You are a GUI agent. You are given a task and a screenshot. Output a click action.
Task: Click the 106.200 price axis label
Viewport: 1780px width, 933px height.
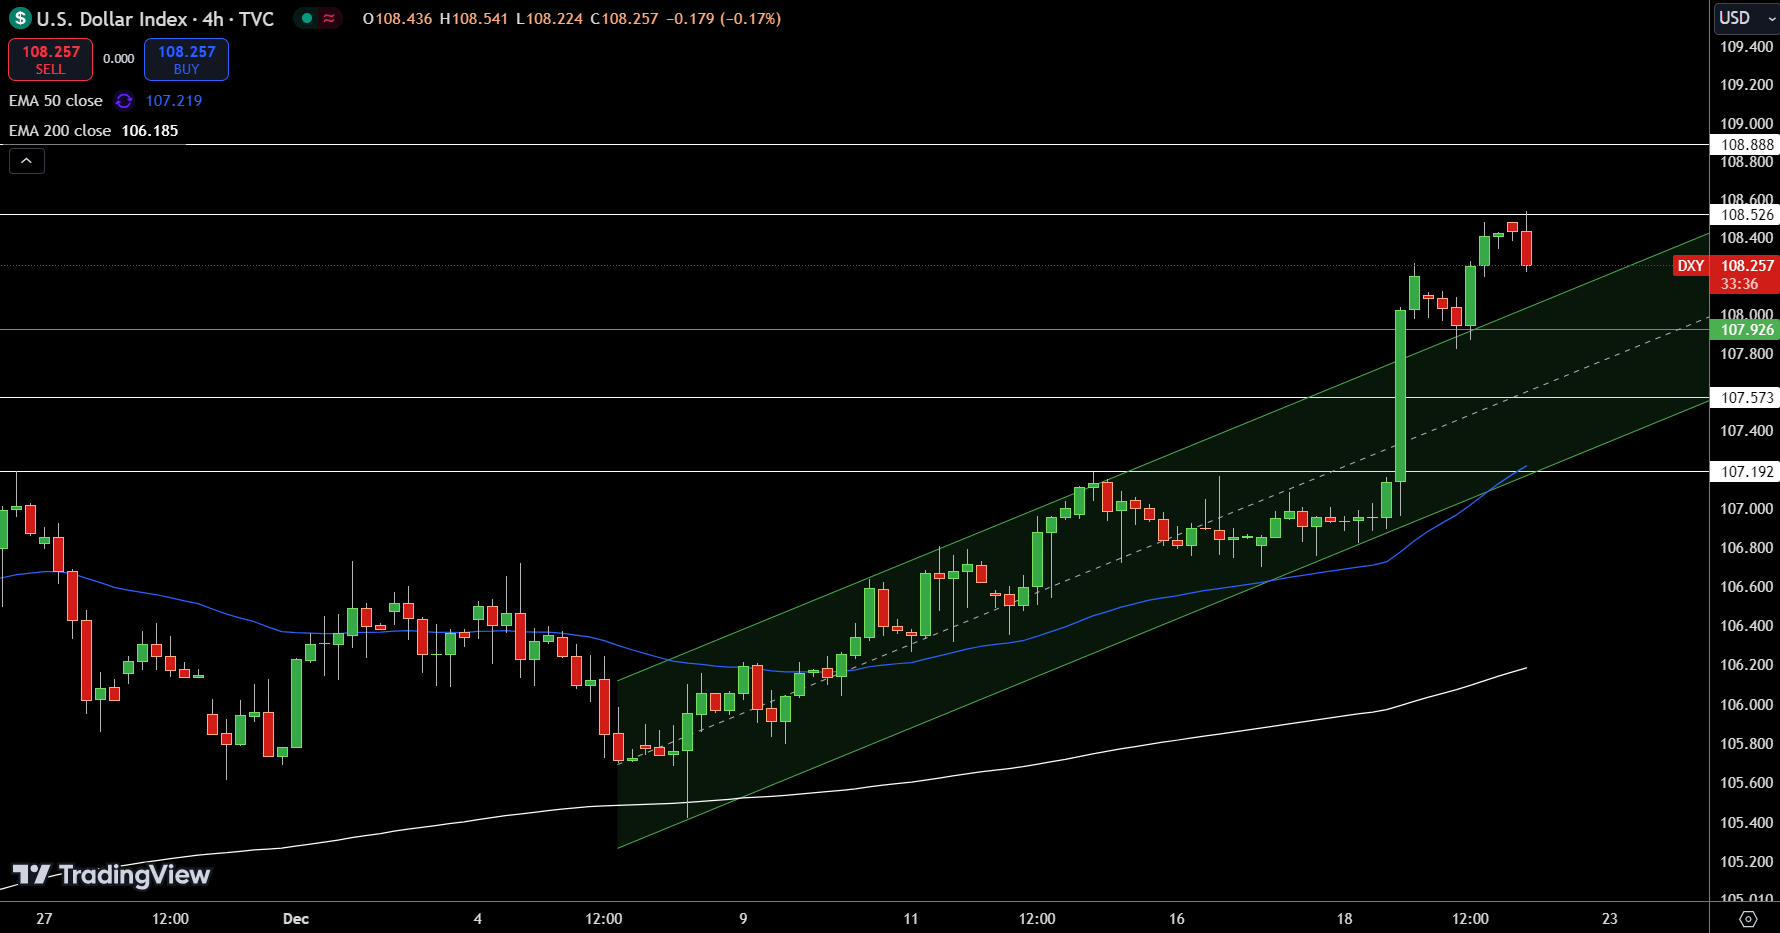coord(1746,665)
